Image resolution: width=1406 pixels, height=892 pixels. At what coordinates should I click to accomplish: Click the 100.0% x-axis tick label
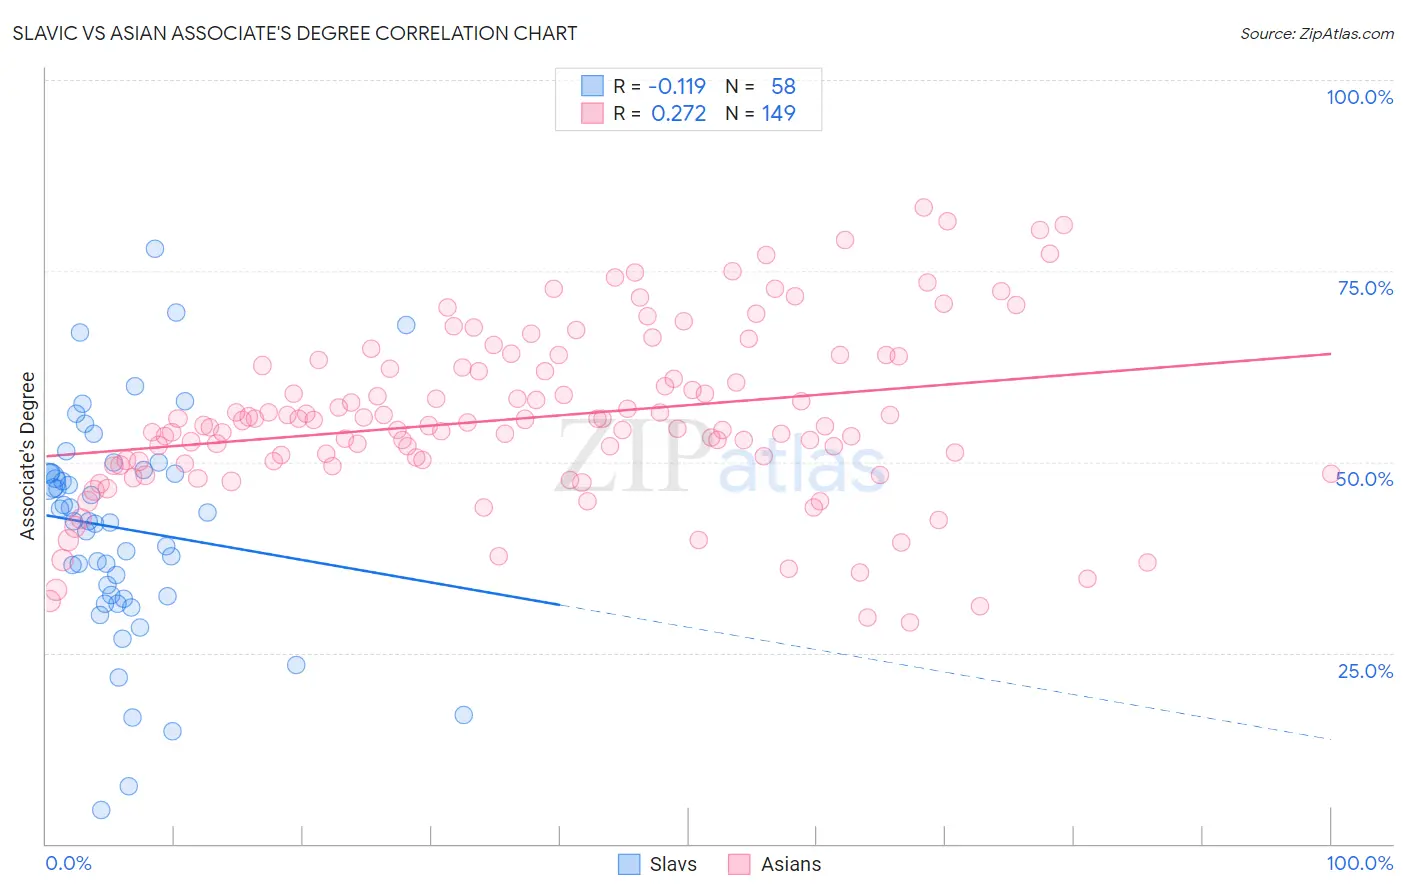coord(1359,863)
